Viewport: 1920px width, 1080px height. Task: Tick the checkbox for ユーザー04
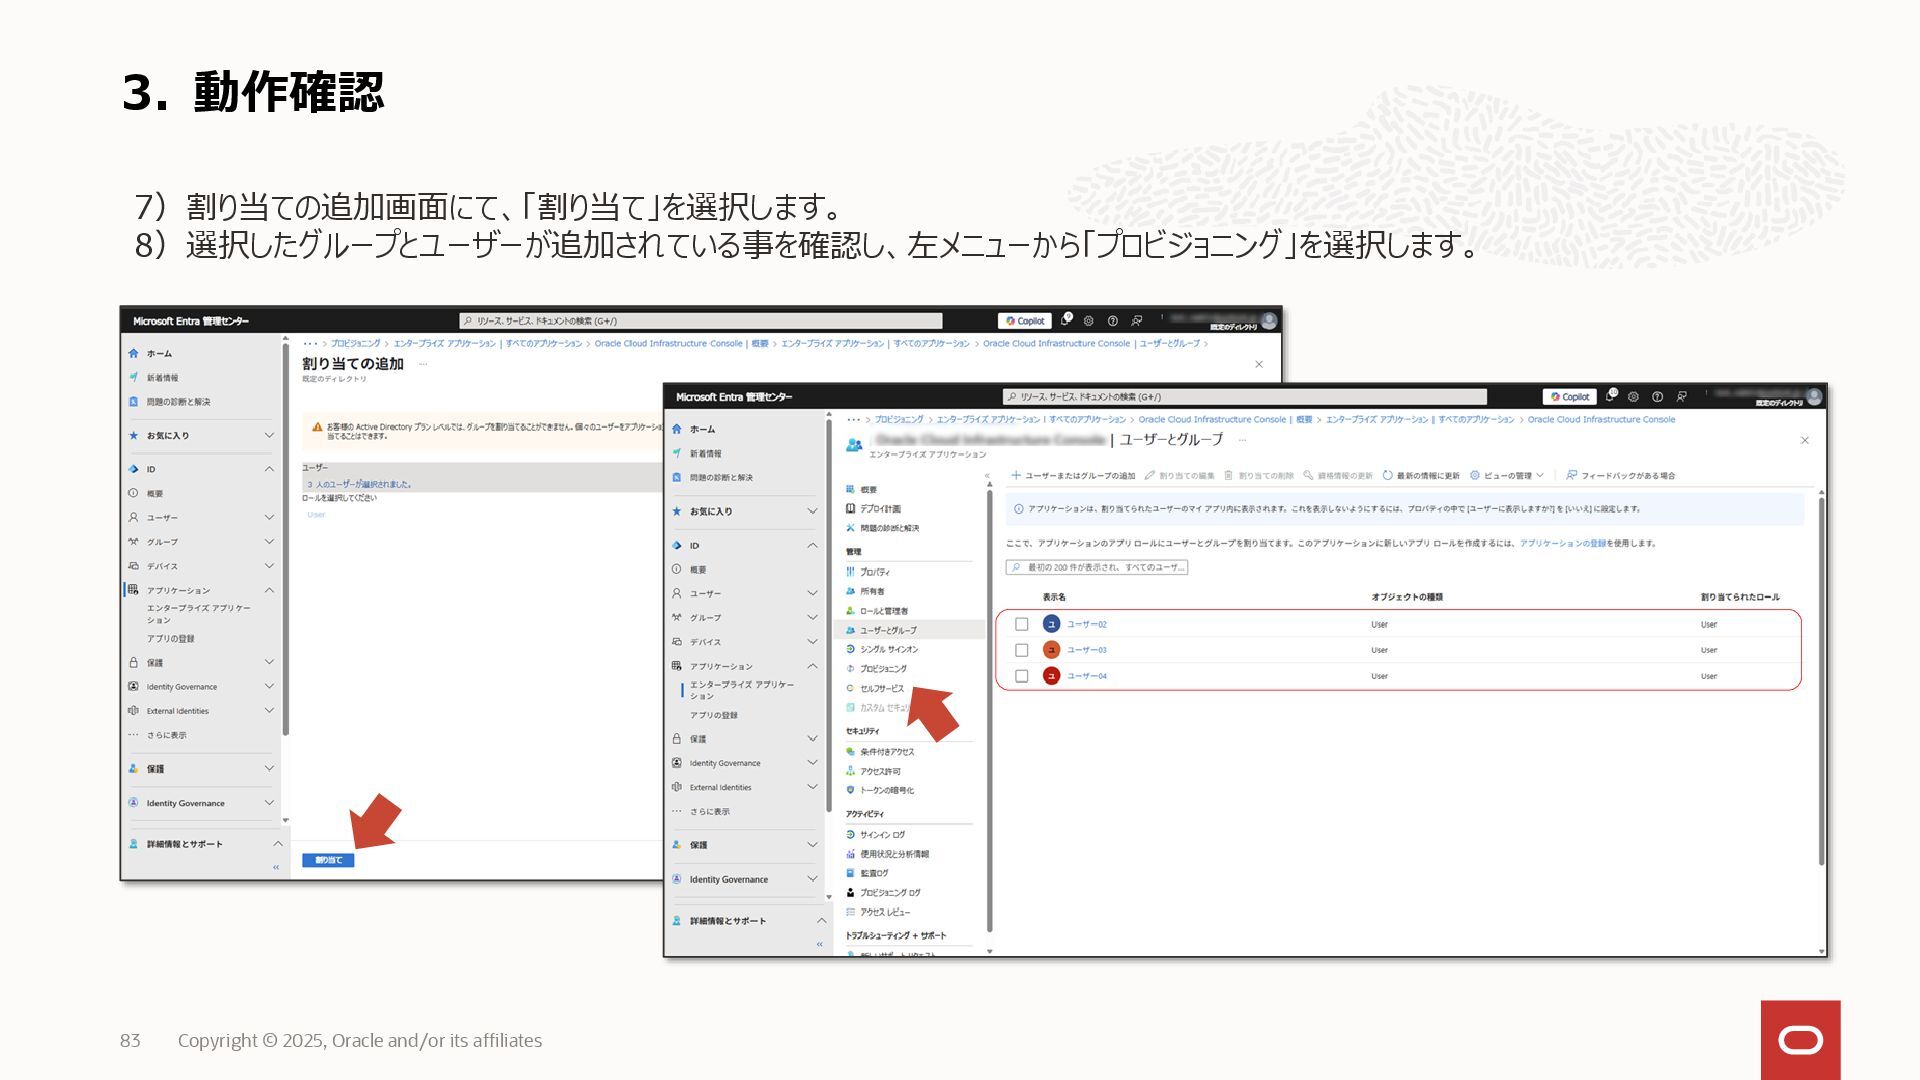(x=1021, y=676)
